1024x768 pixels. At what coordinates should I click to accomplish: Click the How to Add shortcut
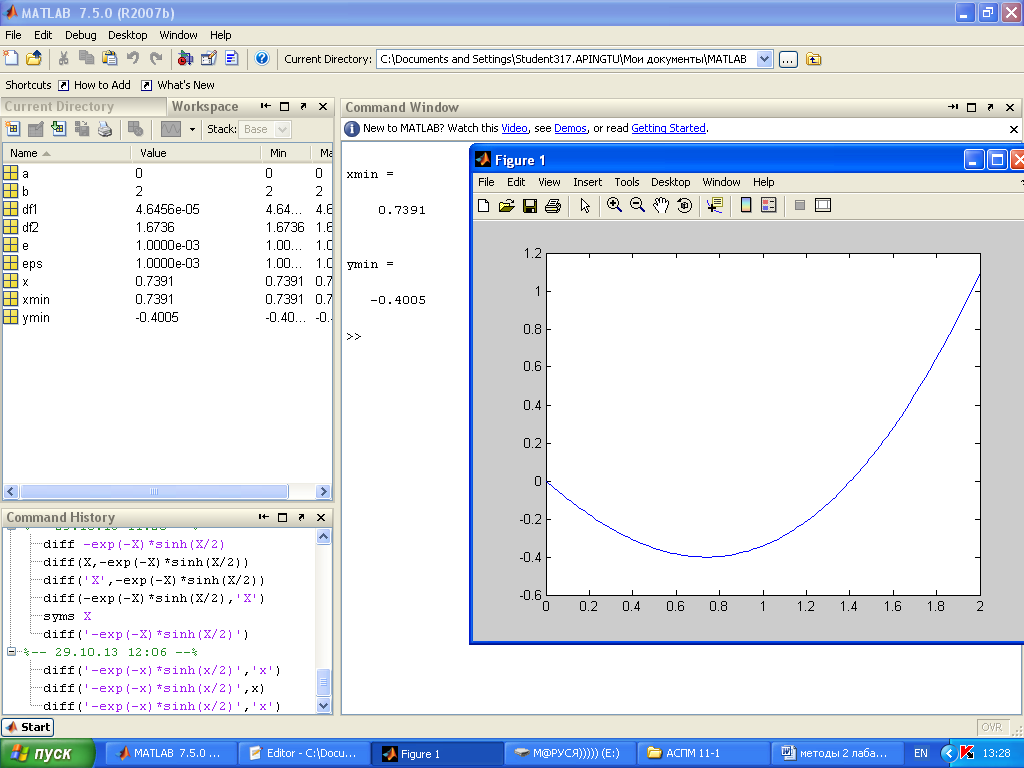[95, 85]
